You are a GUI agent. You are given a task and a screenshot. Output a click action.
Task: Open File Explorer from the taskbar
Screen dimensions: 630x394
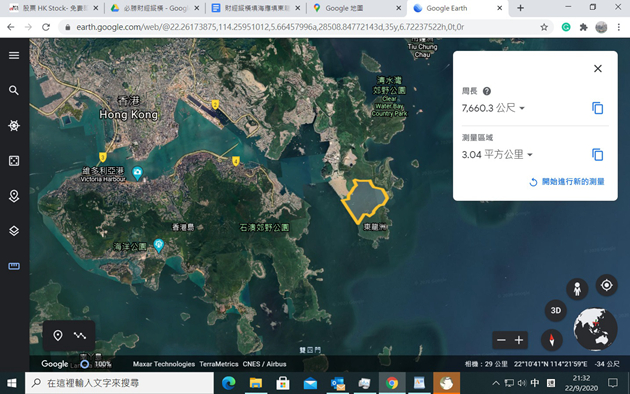click(256, 383)
